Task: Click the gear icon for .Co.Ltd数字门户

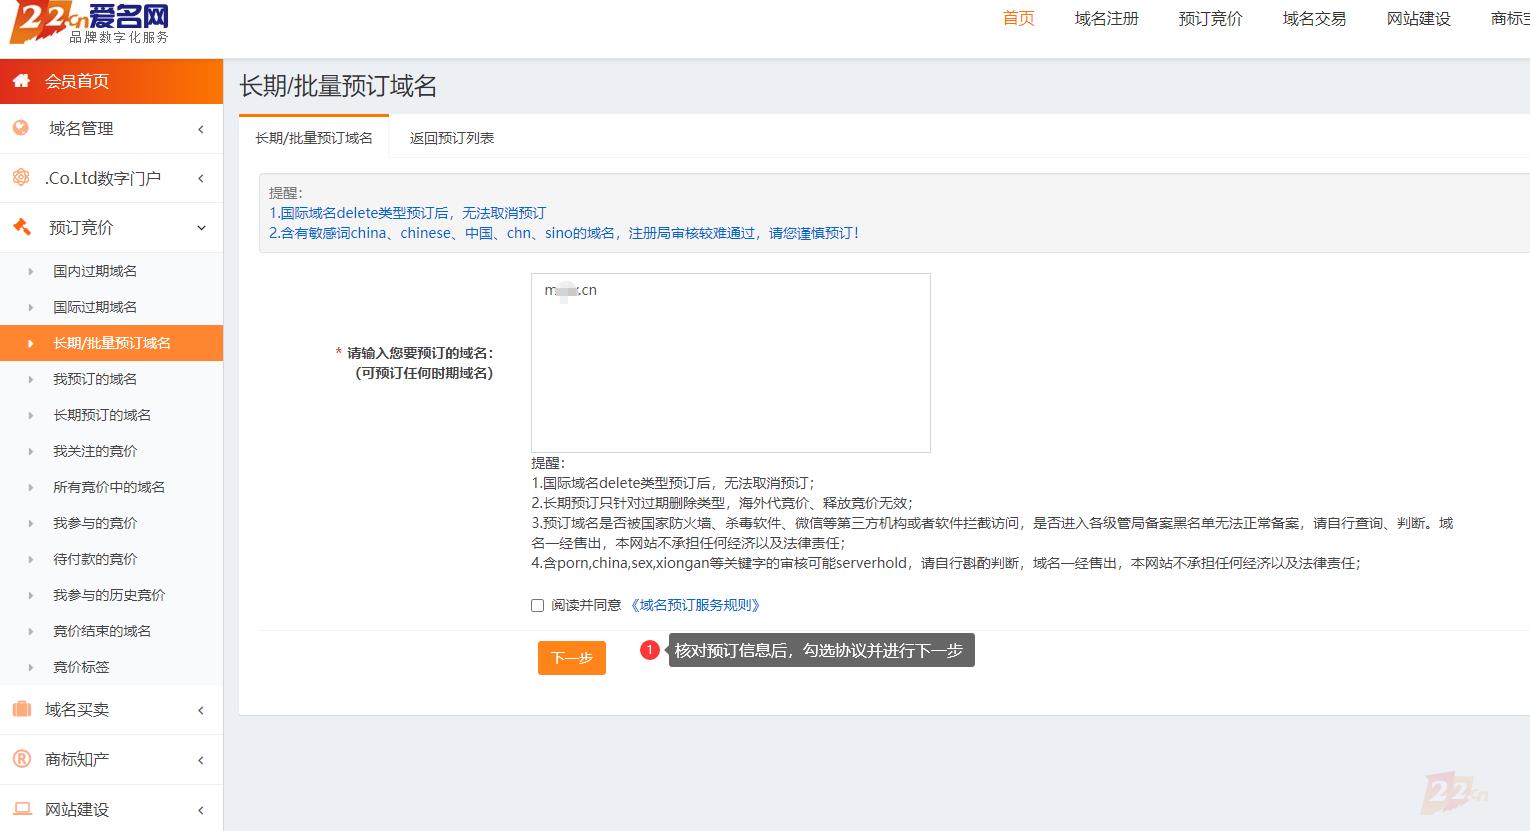Action: pos(21,177)
